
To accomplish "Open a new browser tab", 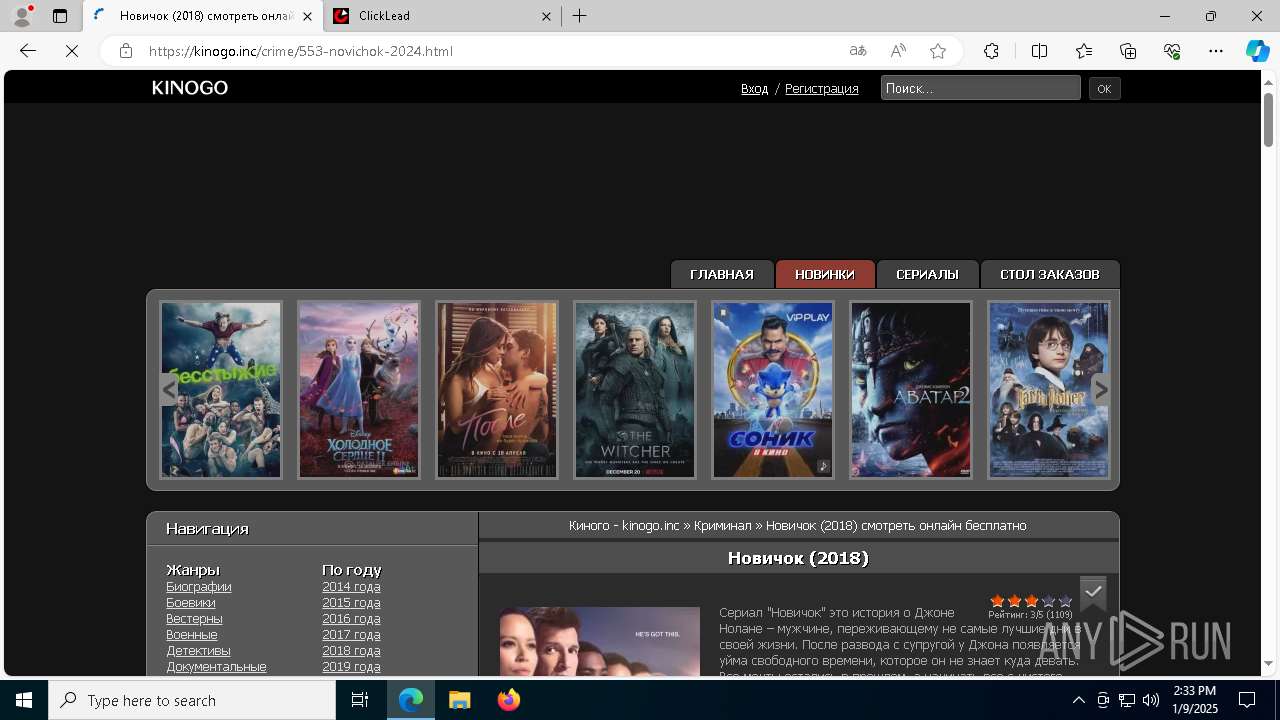I will [x=580, y=16].
